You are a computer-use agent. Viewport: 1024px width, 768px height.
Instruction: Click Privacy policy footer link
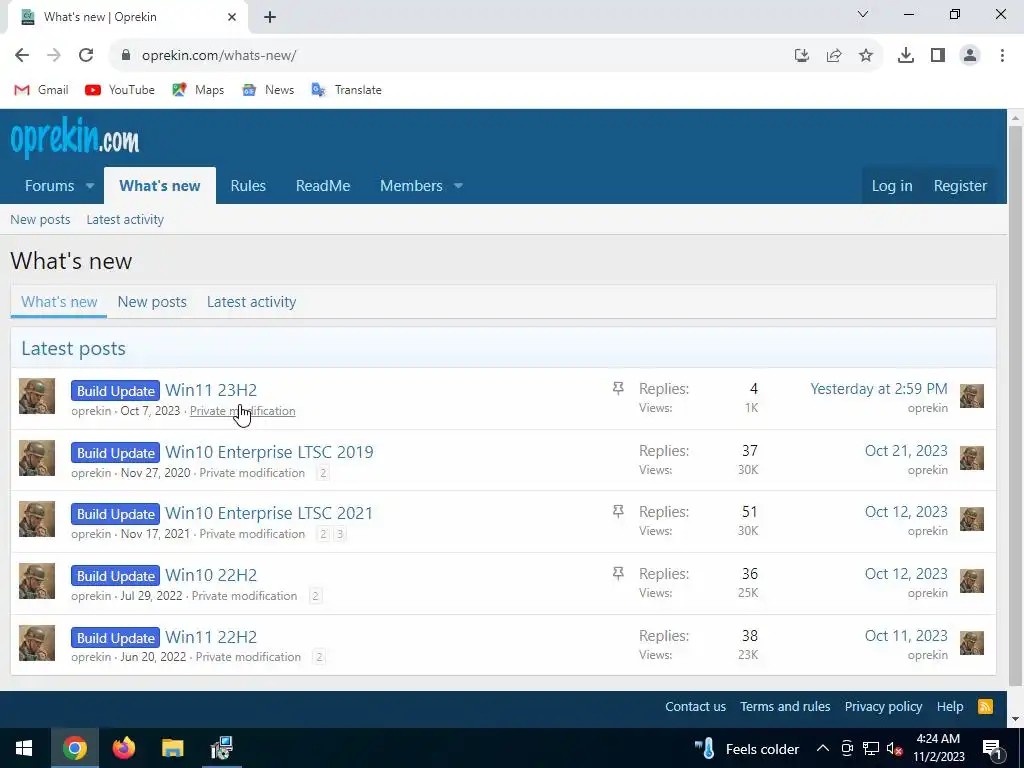tap(883, 707)
